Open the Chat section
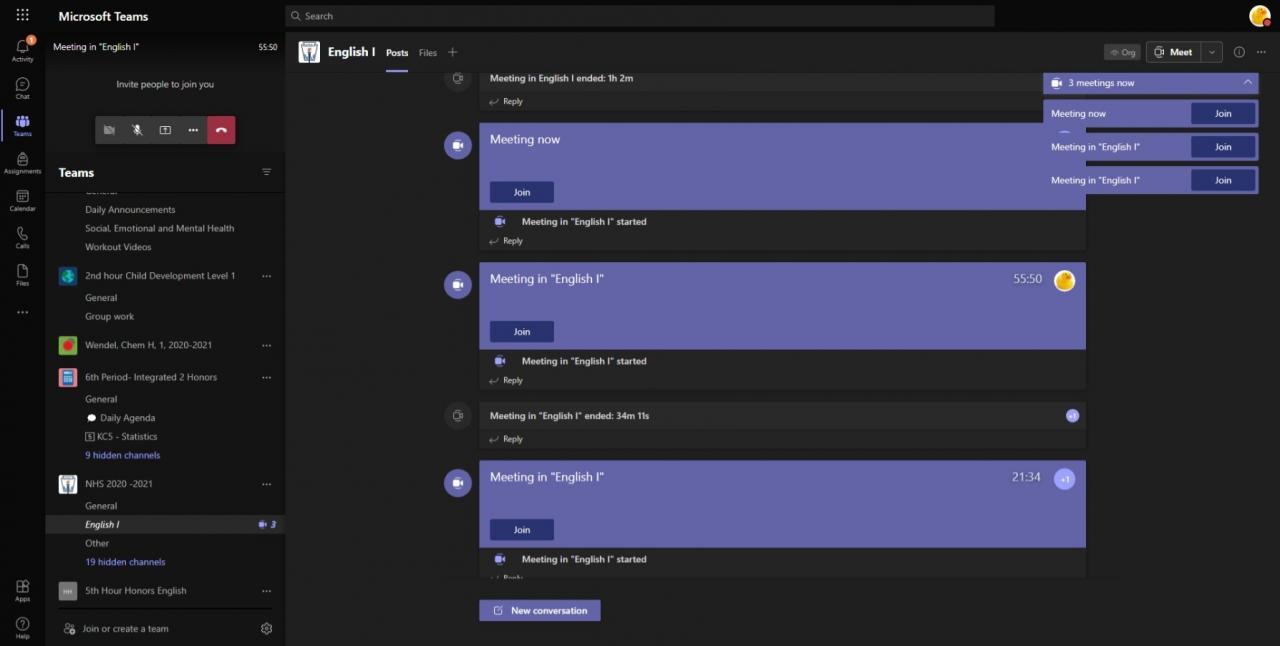 [22, 88]
